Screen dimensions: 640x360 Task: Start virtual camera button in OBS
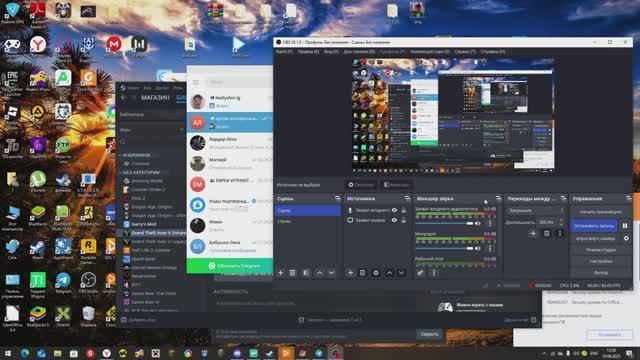(595, 238)
